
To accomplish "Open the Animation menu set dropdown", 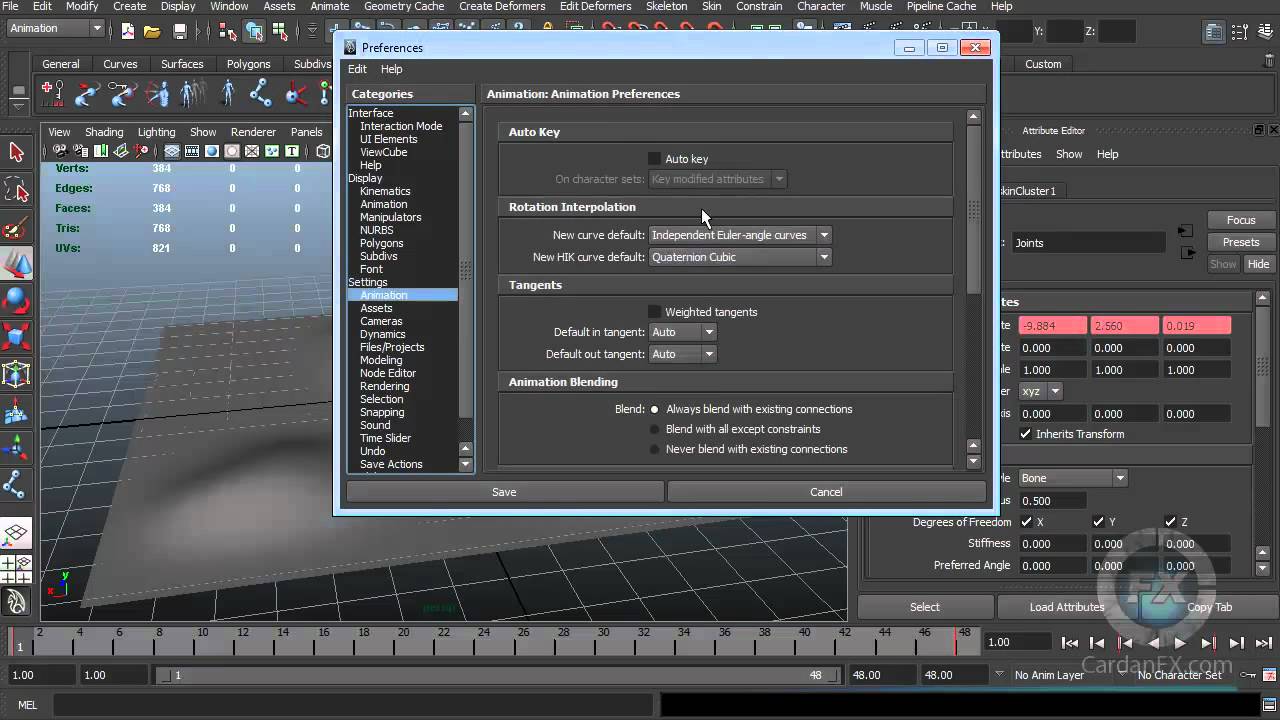I will pyautogui.click(x=55, y=28).
